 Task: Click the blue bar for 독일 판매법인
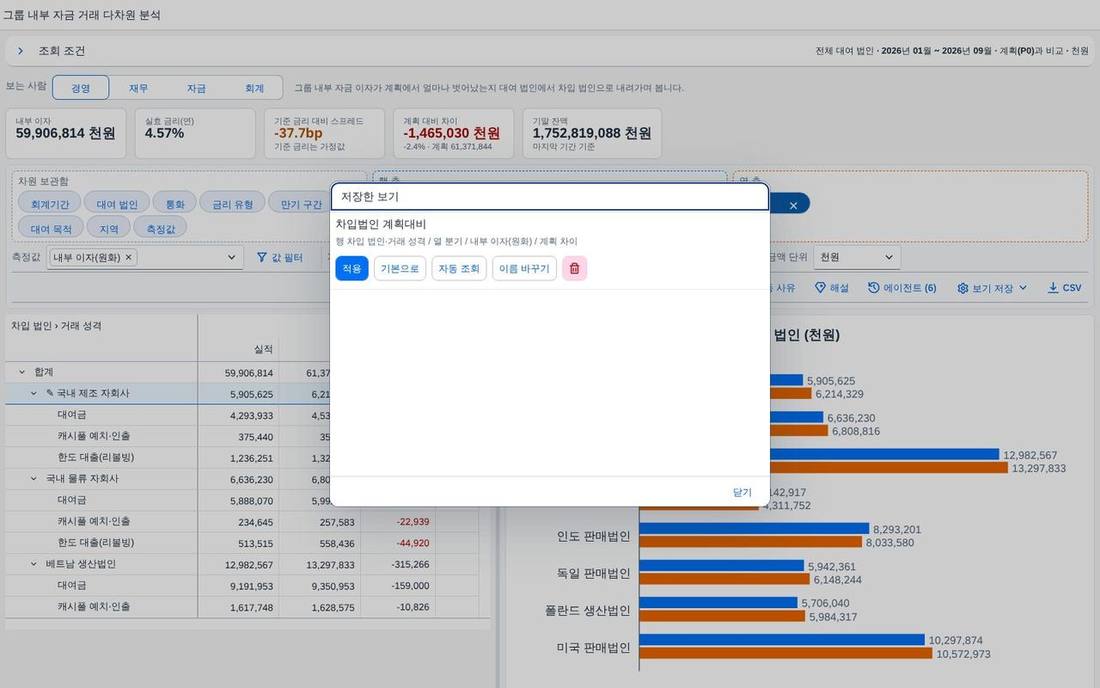[x=721, y=565]
